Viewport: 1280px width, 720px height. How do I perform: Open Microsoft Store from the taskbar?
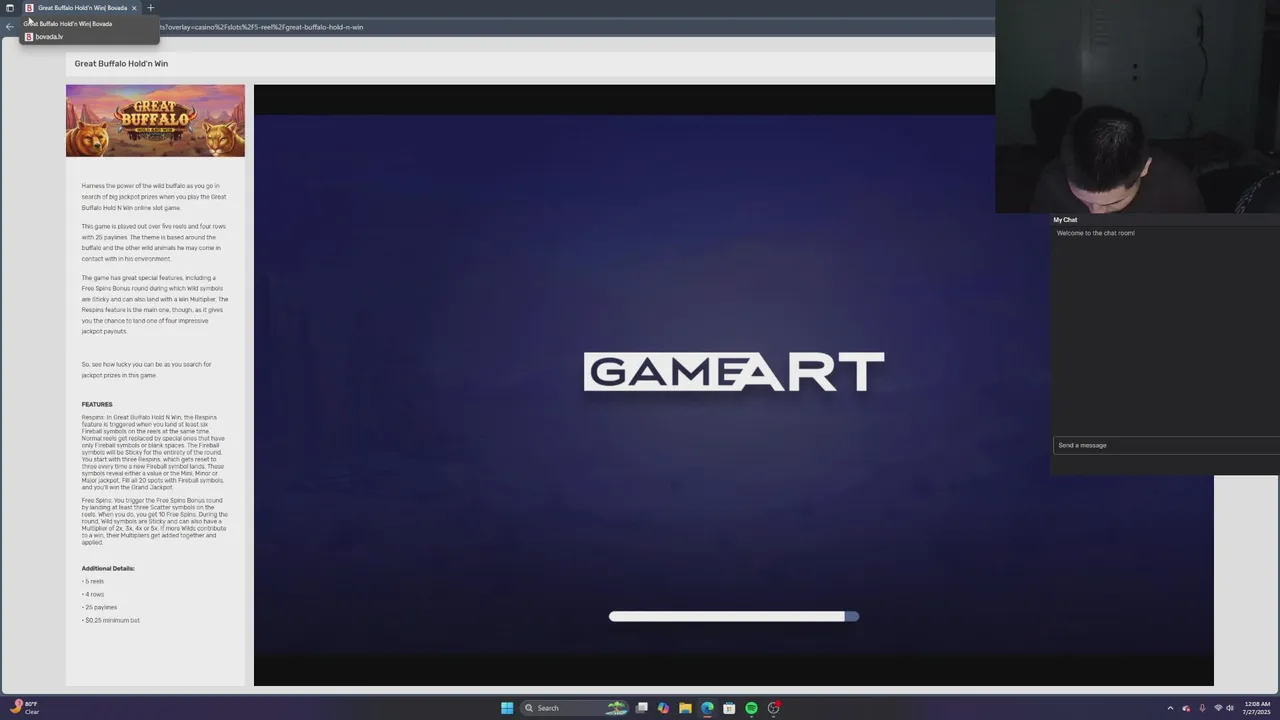(729, 708)
